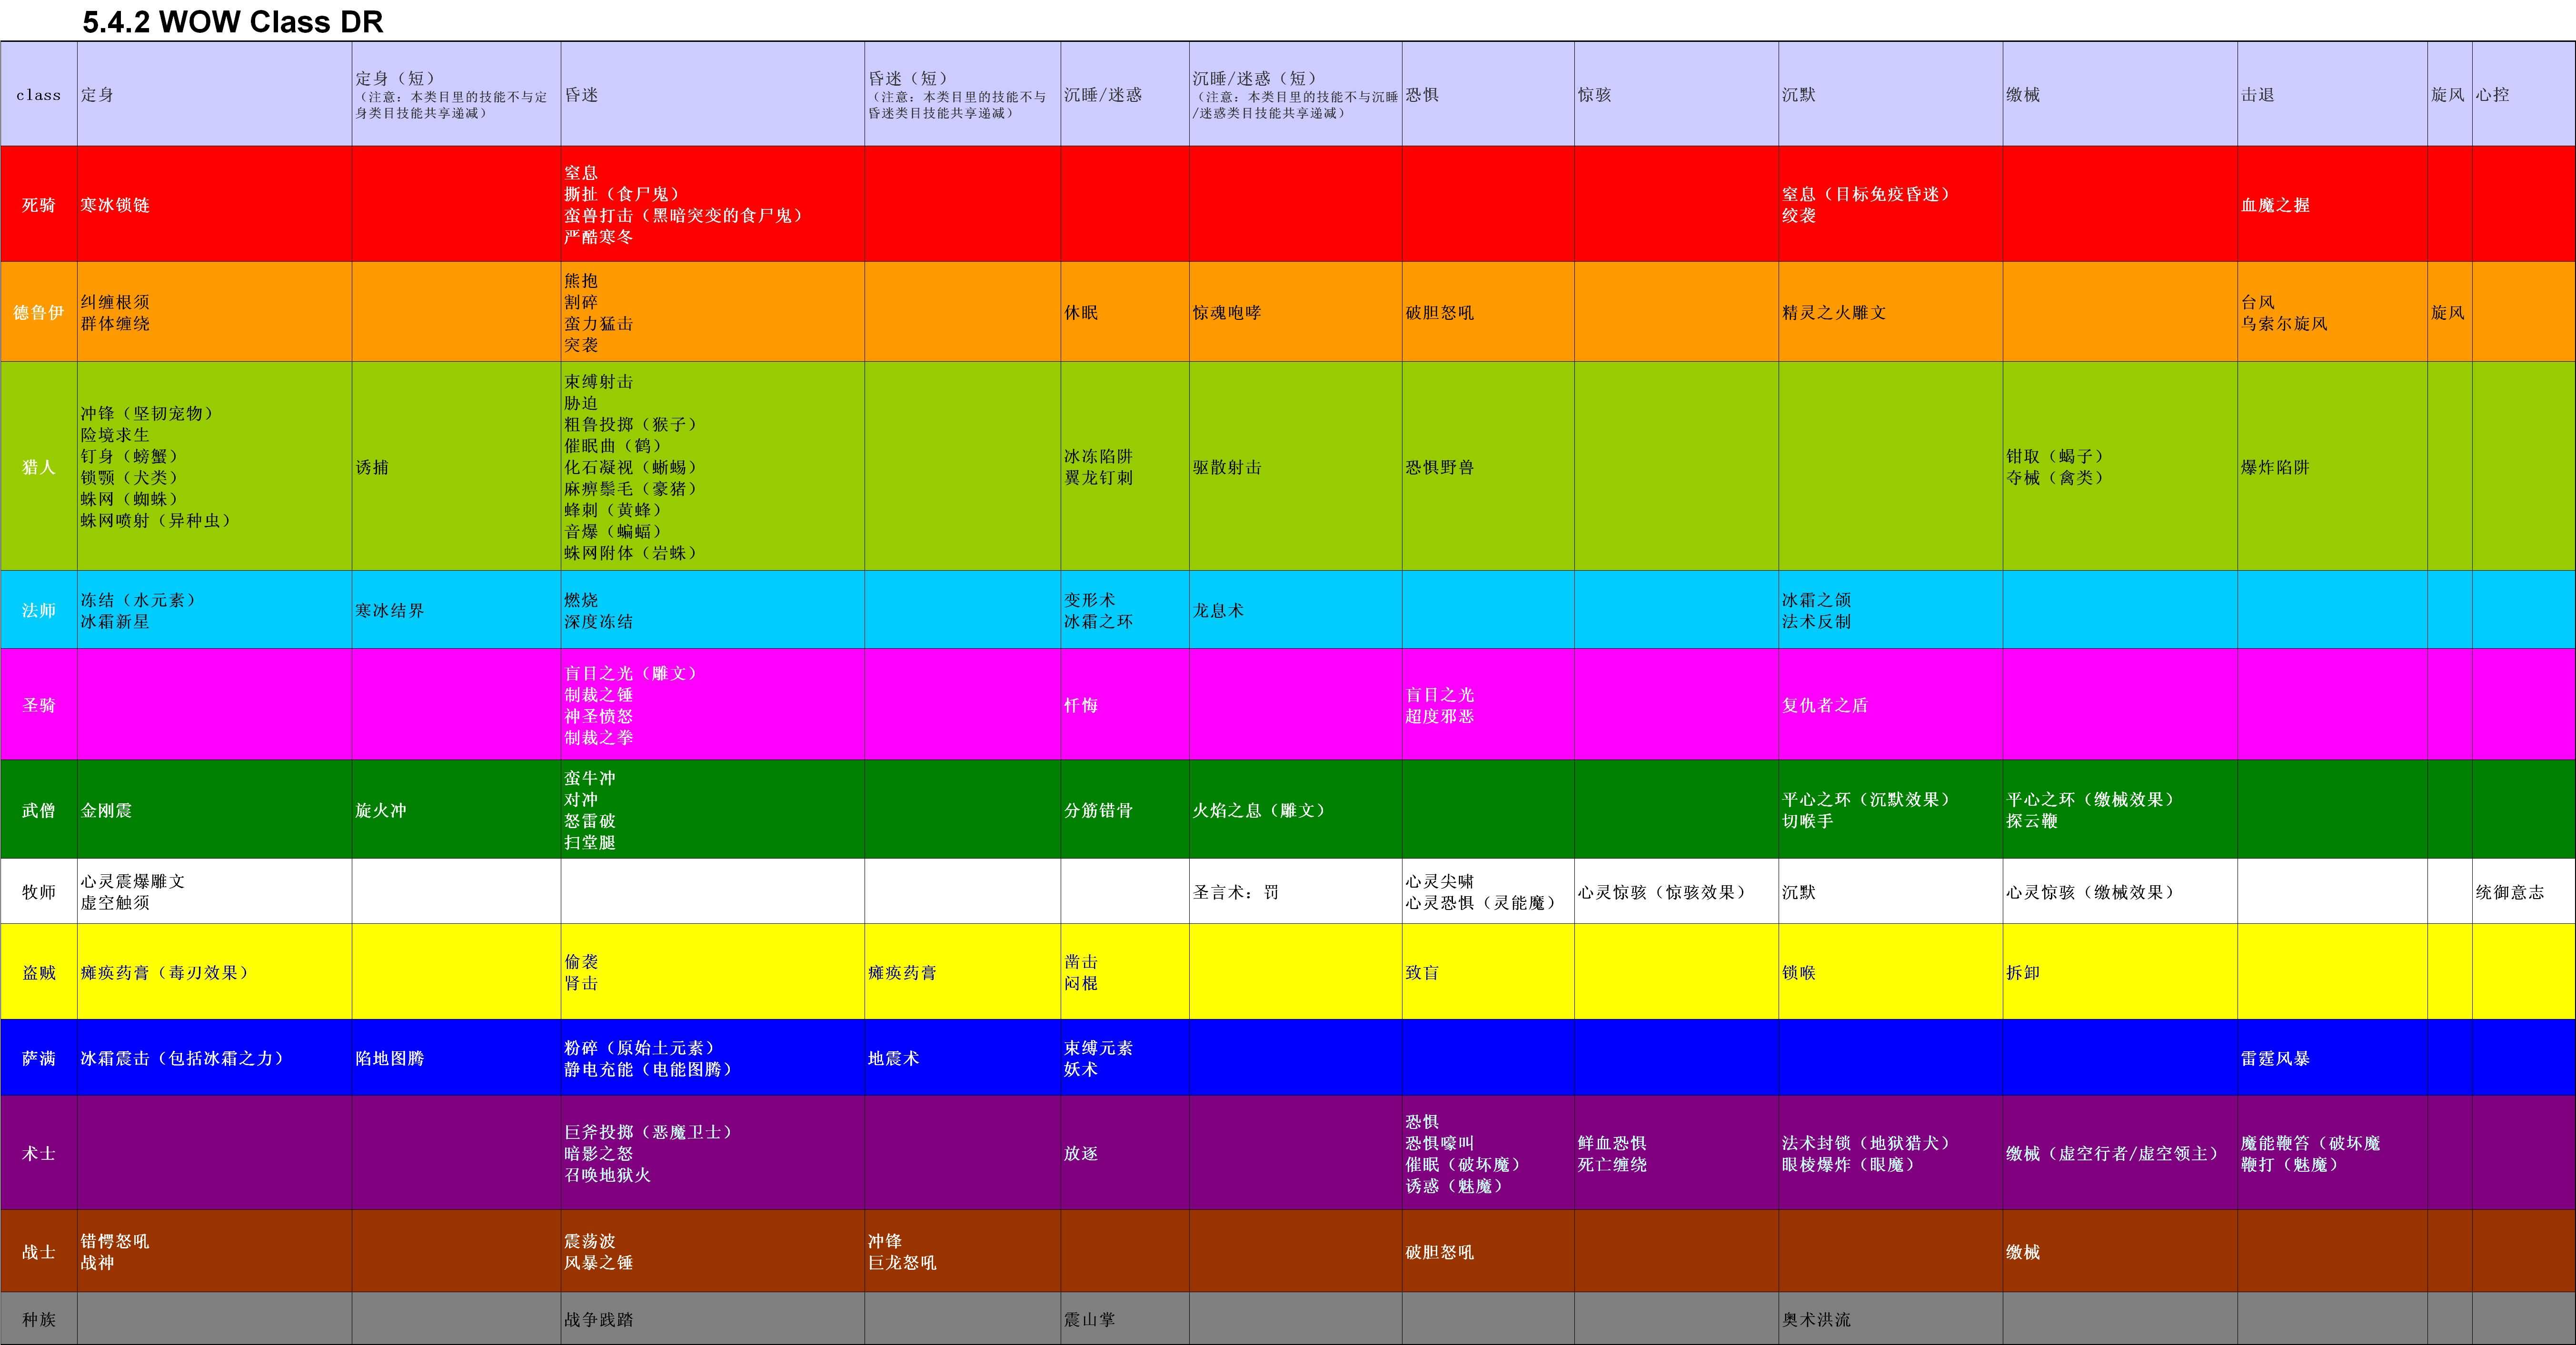Select the "心控" column header
The width and height of the screenshot is (2576, 1345).
tap(2523, 94)
